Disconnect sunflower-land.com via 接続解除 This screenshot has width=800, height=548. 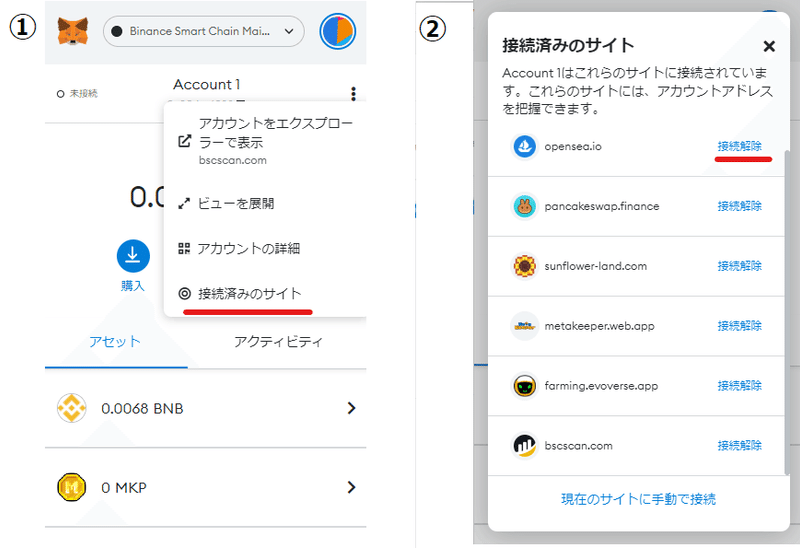[739, 266]
